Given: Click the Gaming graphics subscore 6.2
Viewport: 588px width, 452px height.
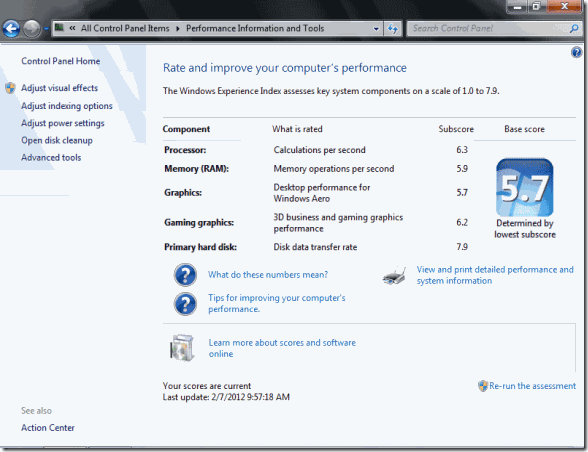Looking at the screenshot, I should pos(462,223).
